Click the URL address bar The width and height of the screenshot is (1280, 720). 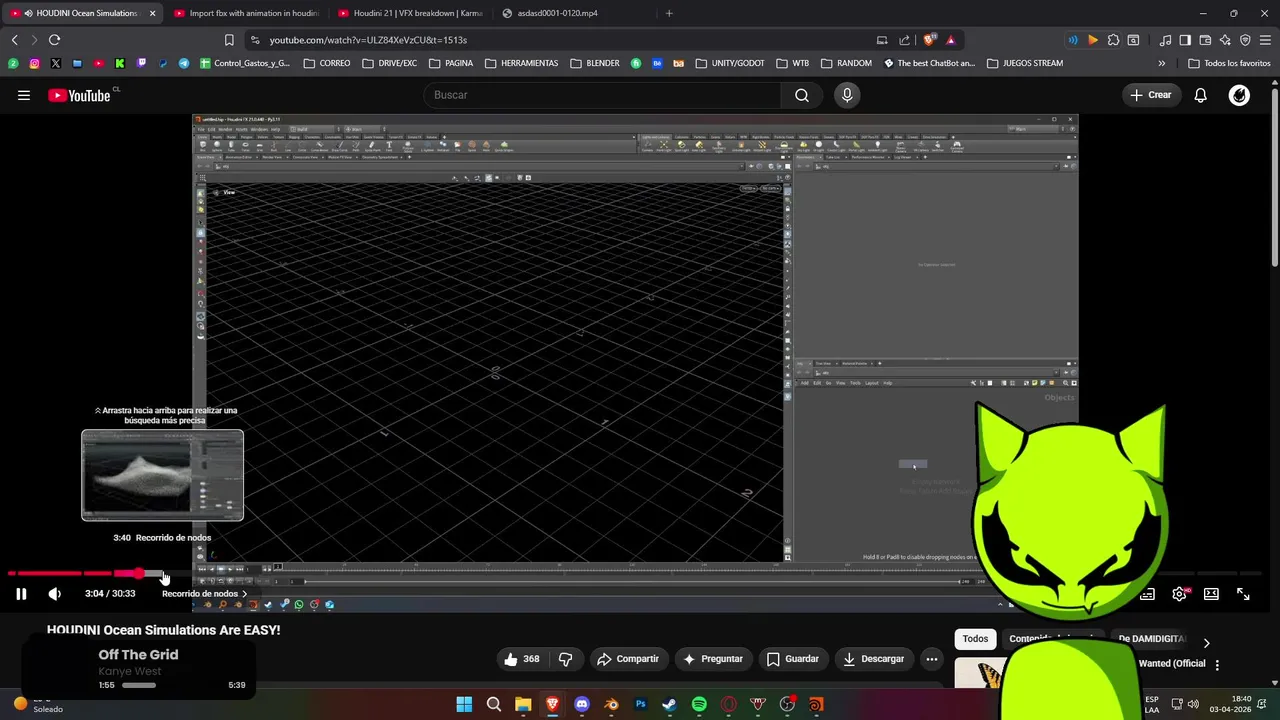pyautogui.click(x=560, y=40)
